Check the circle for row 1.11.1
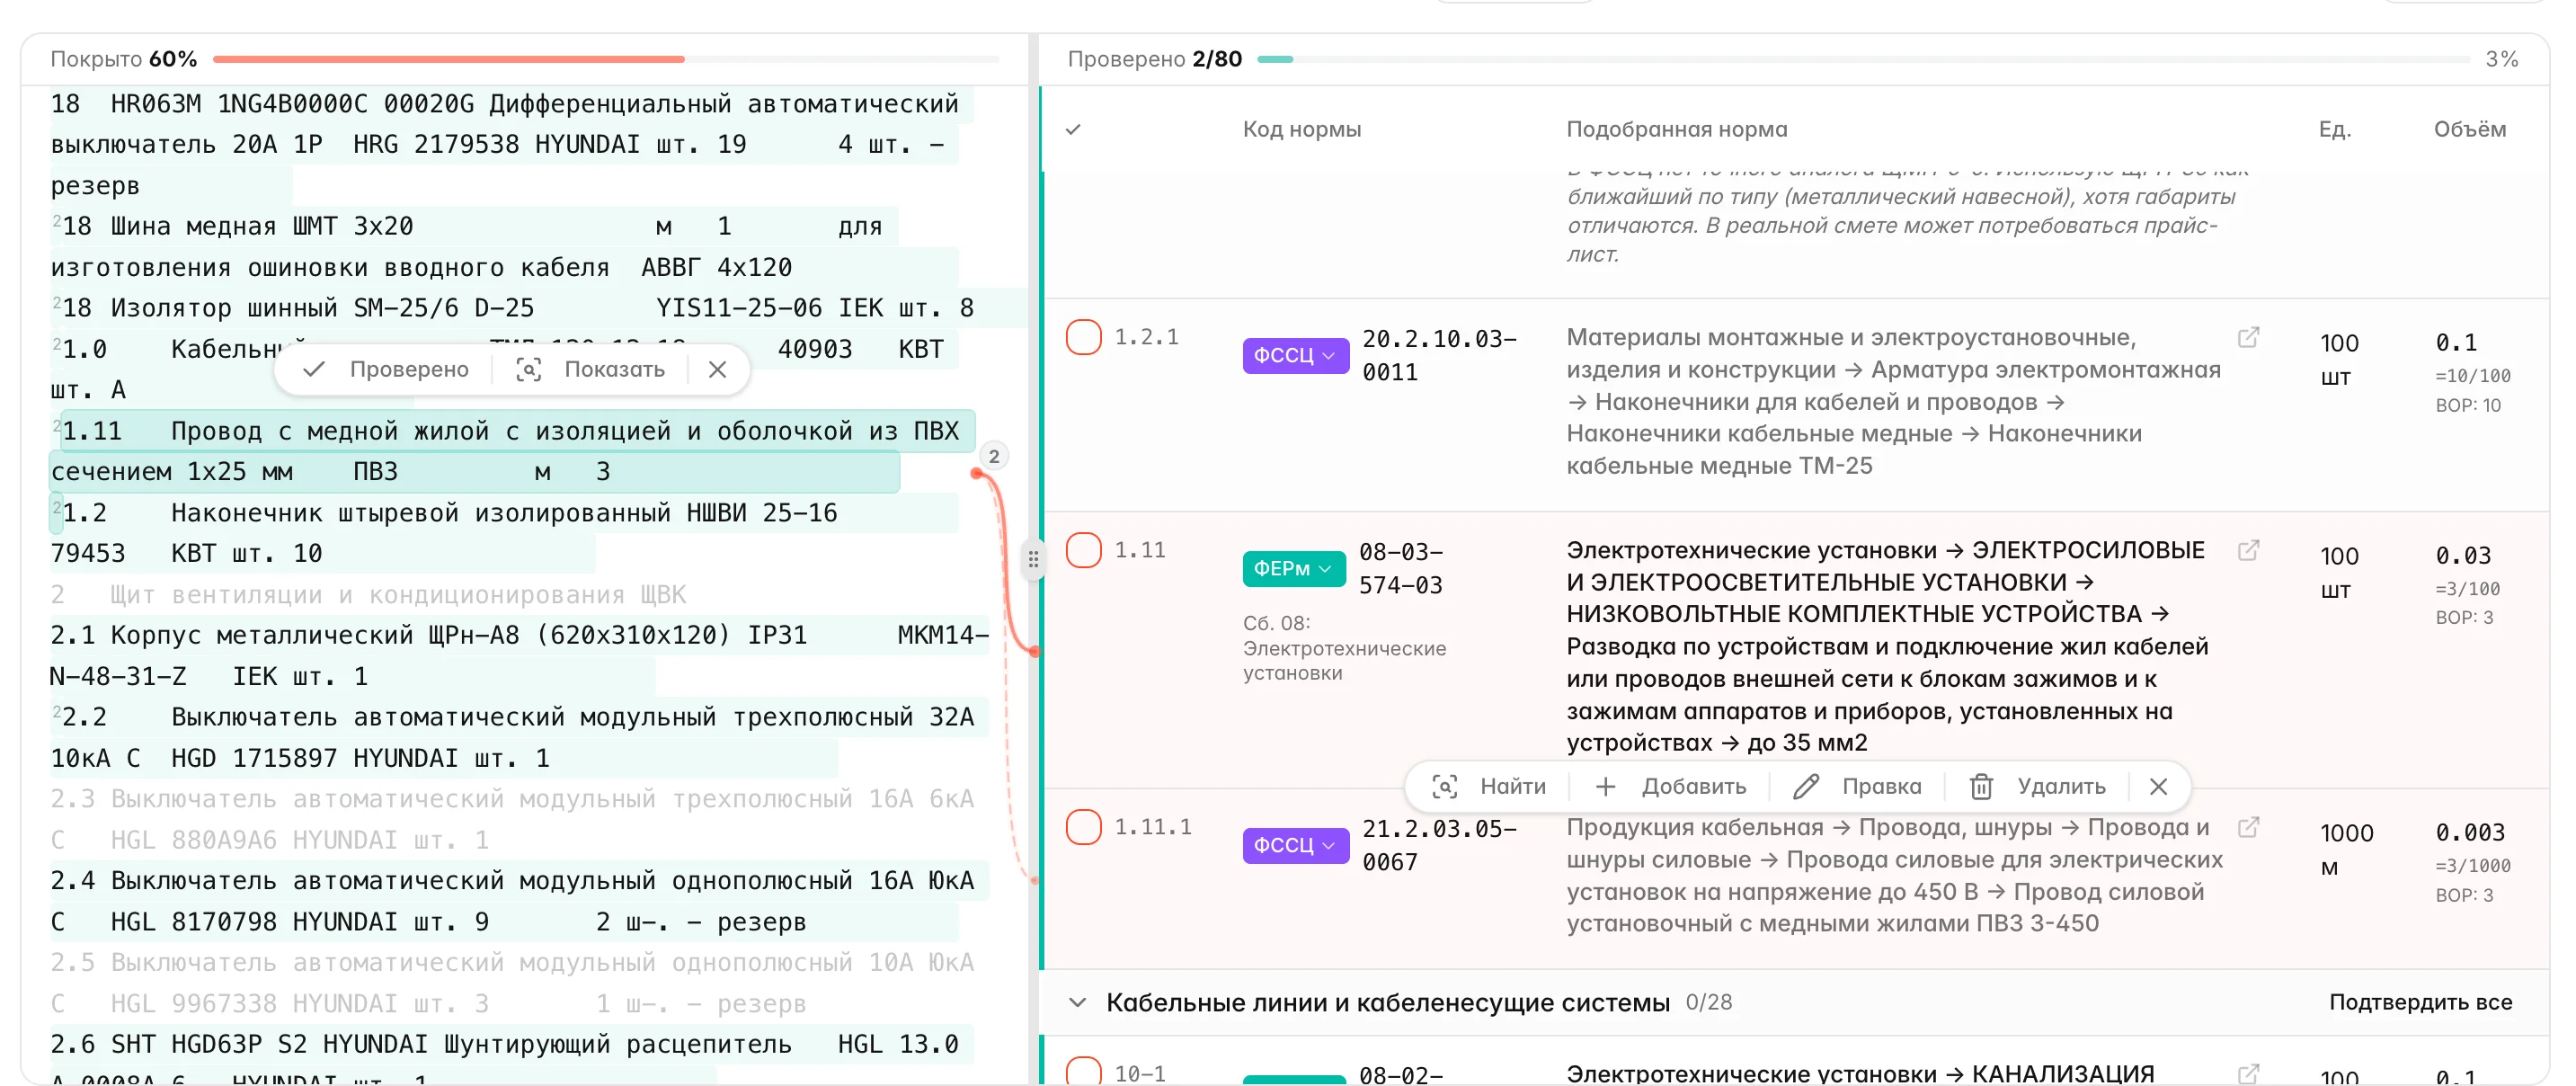This screenshot has height=1086, width=2576. click(1084, 827)
